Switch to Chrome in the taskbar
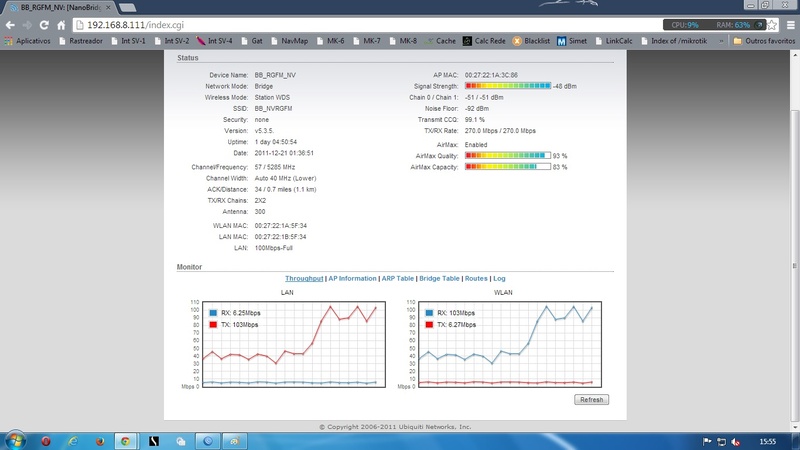The width and height of the screenshot is (800, 450). click(x=126, y=441)
